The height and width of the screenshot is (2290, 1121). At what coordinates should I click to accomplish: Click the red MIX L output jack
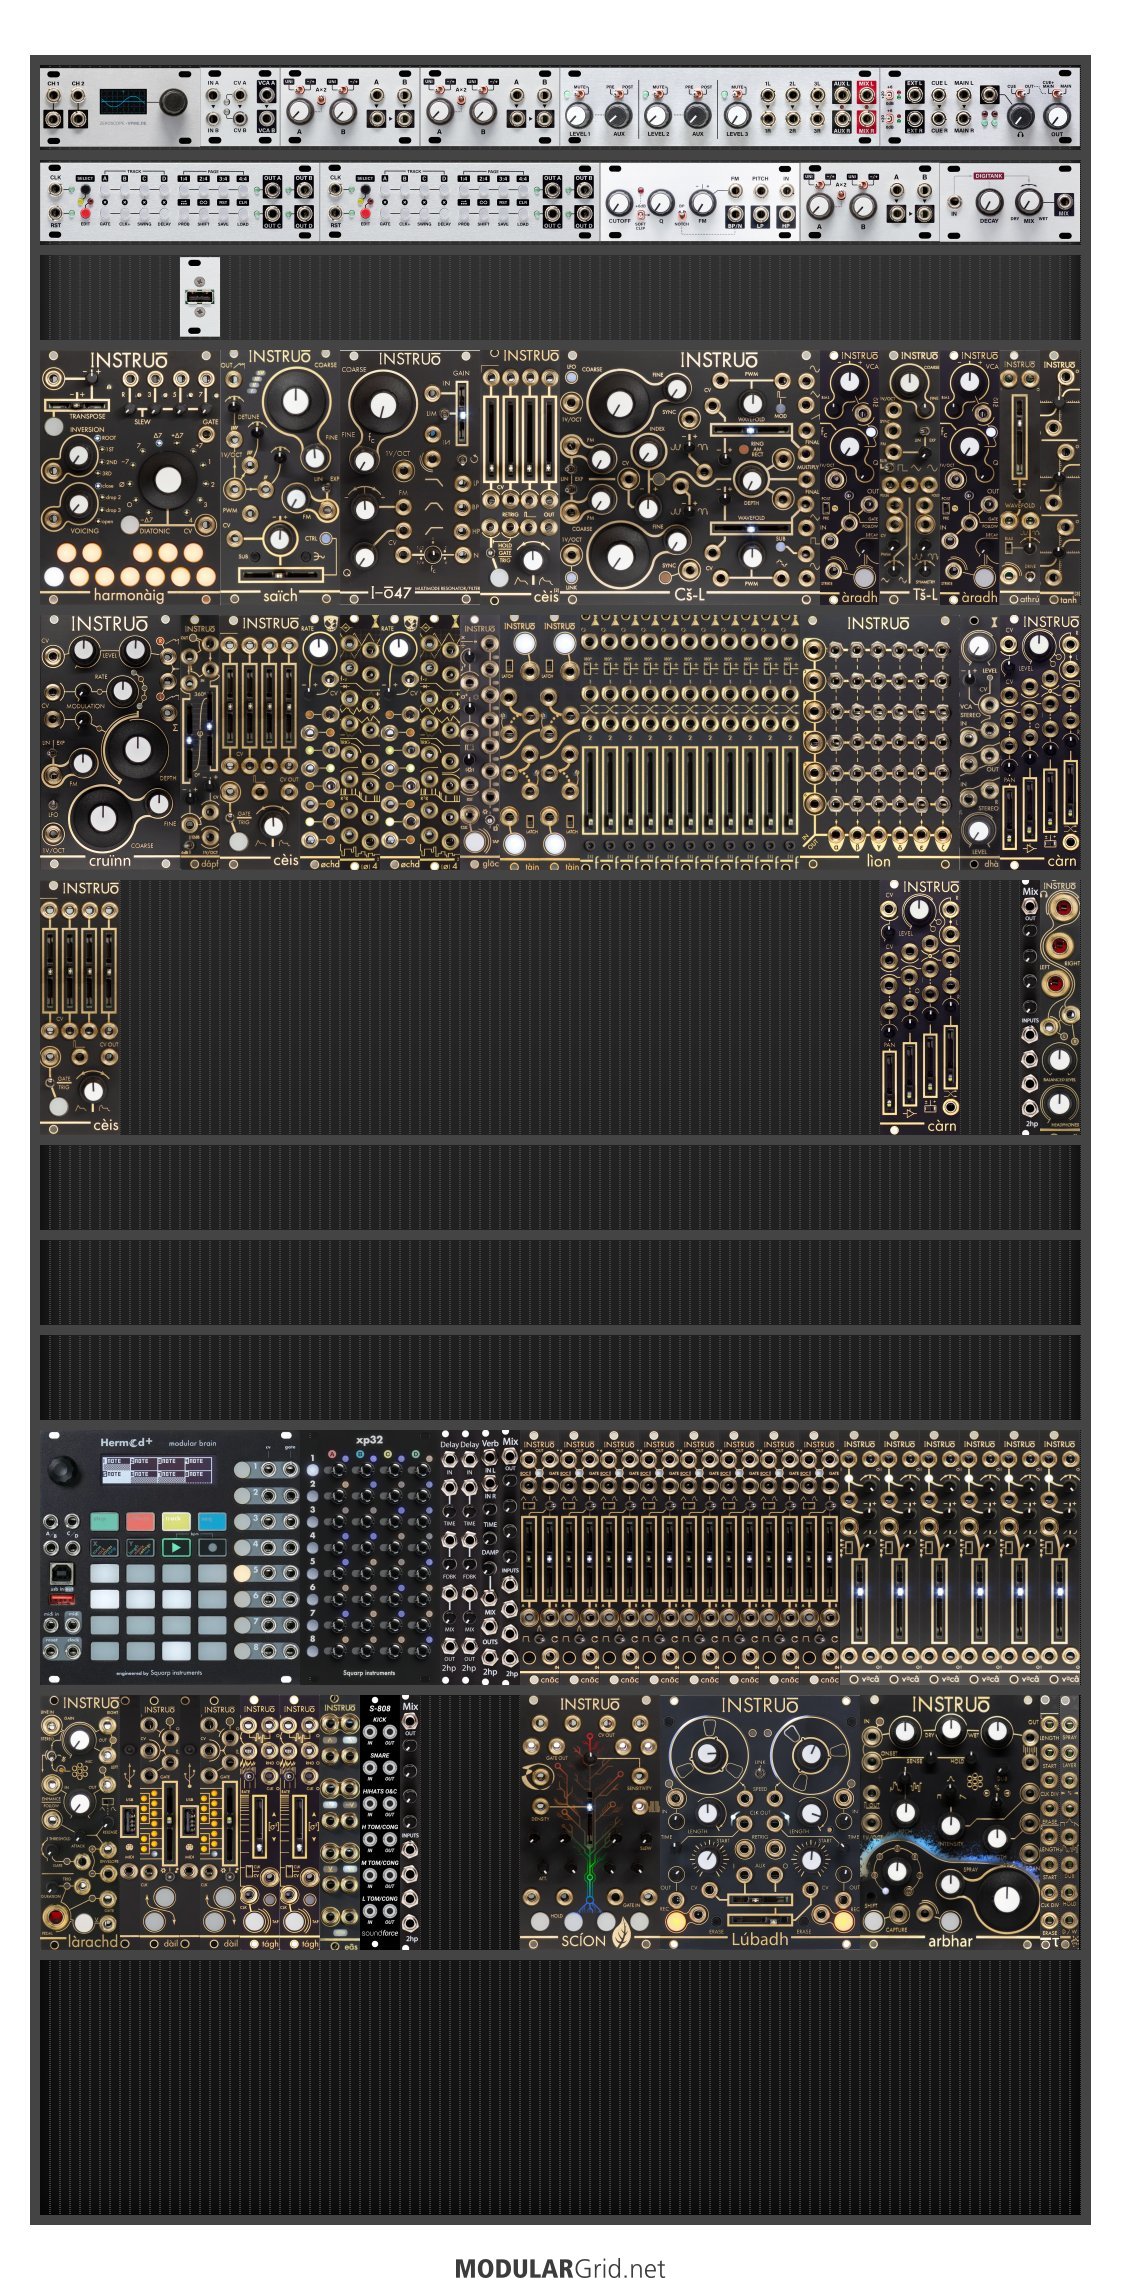(x=866, y=97)
